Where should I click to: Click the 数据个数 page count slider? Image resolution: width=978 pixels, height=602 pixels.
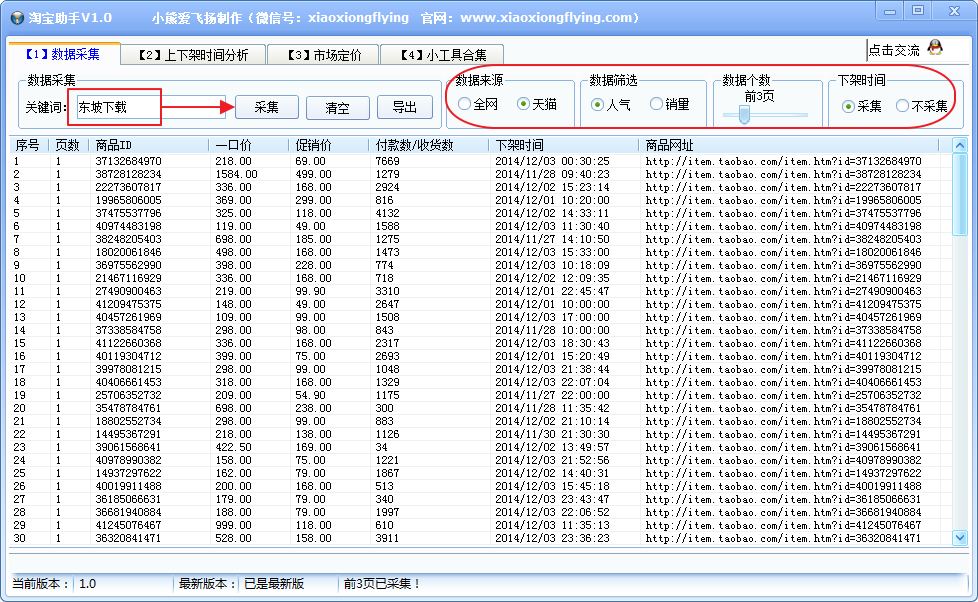743,114
